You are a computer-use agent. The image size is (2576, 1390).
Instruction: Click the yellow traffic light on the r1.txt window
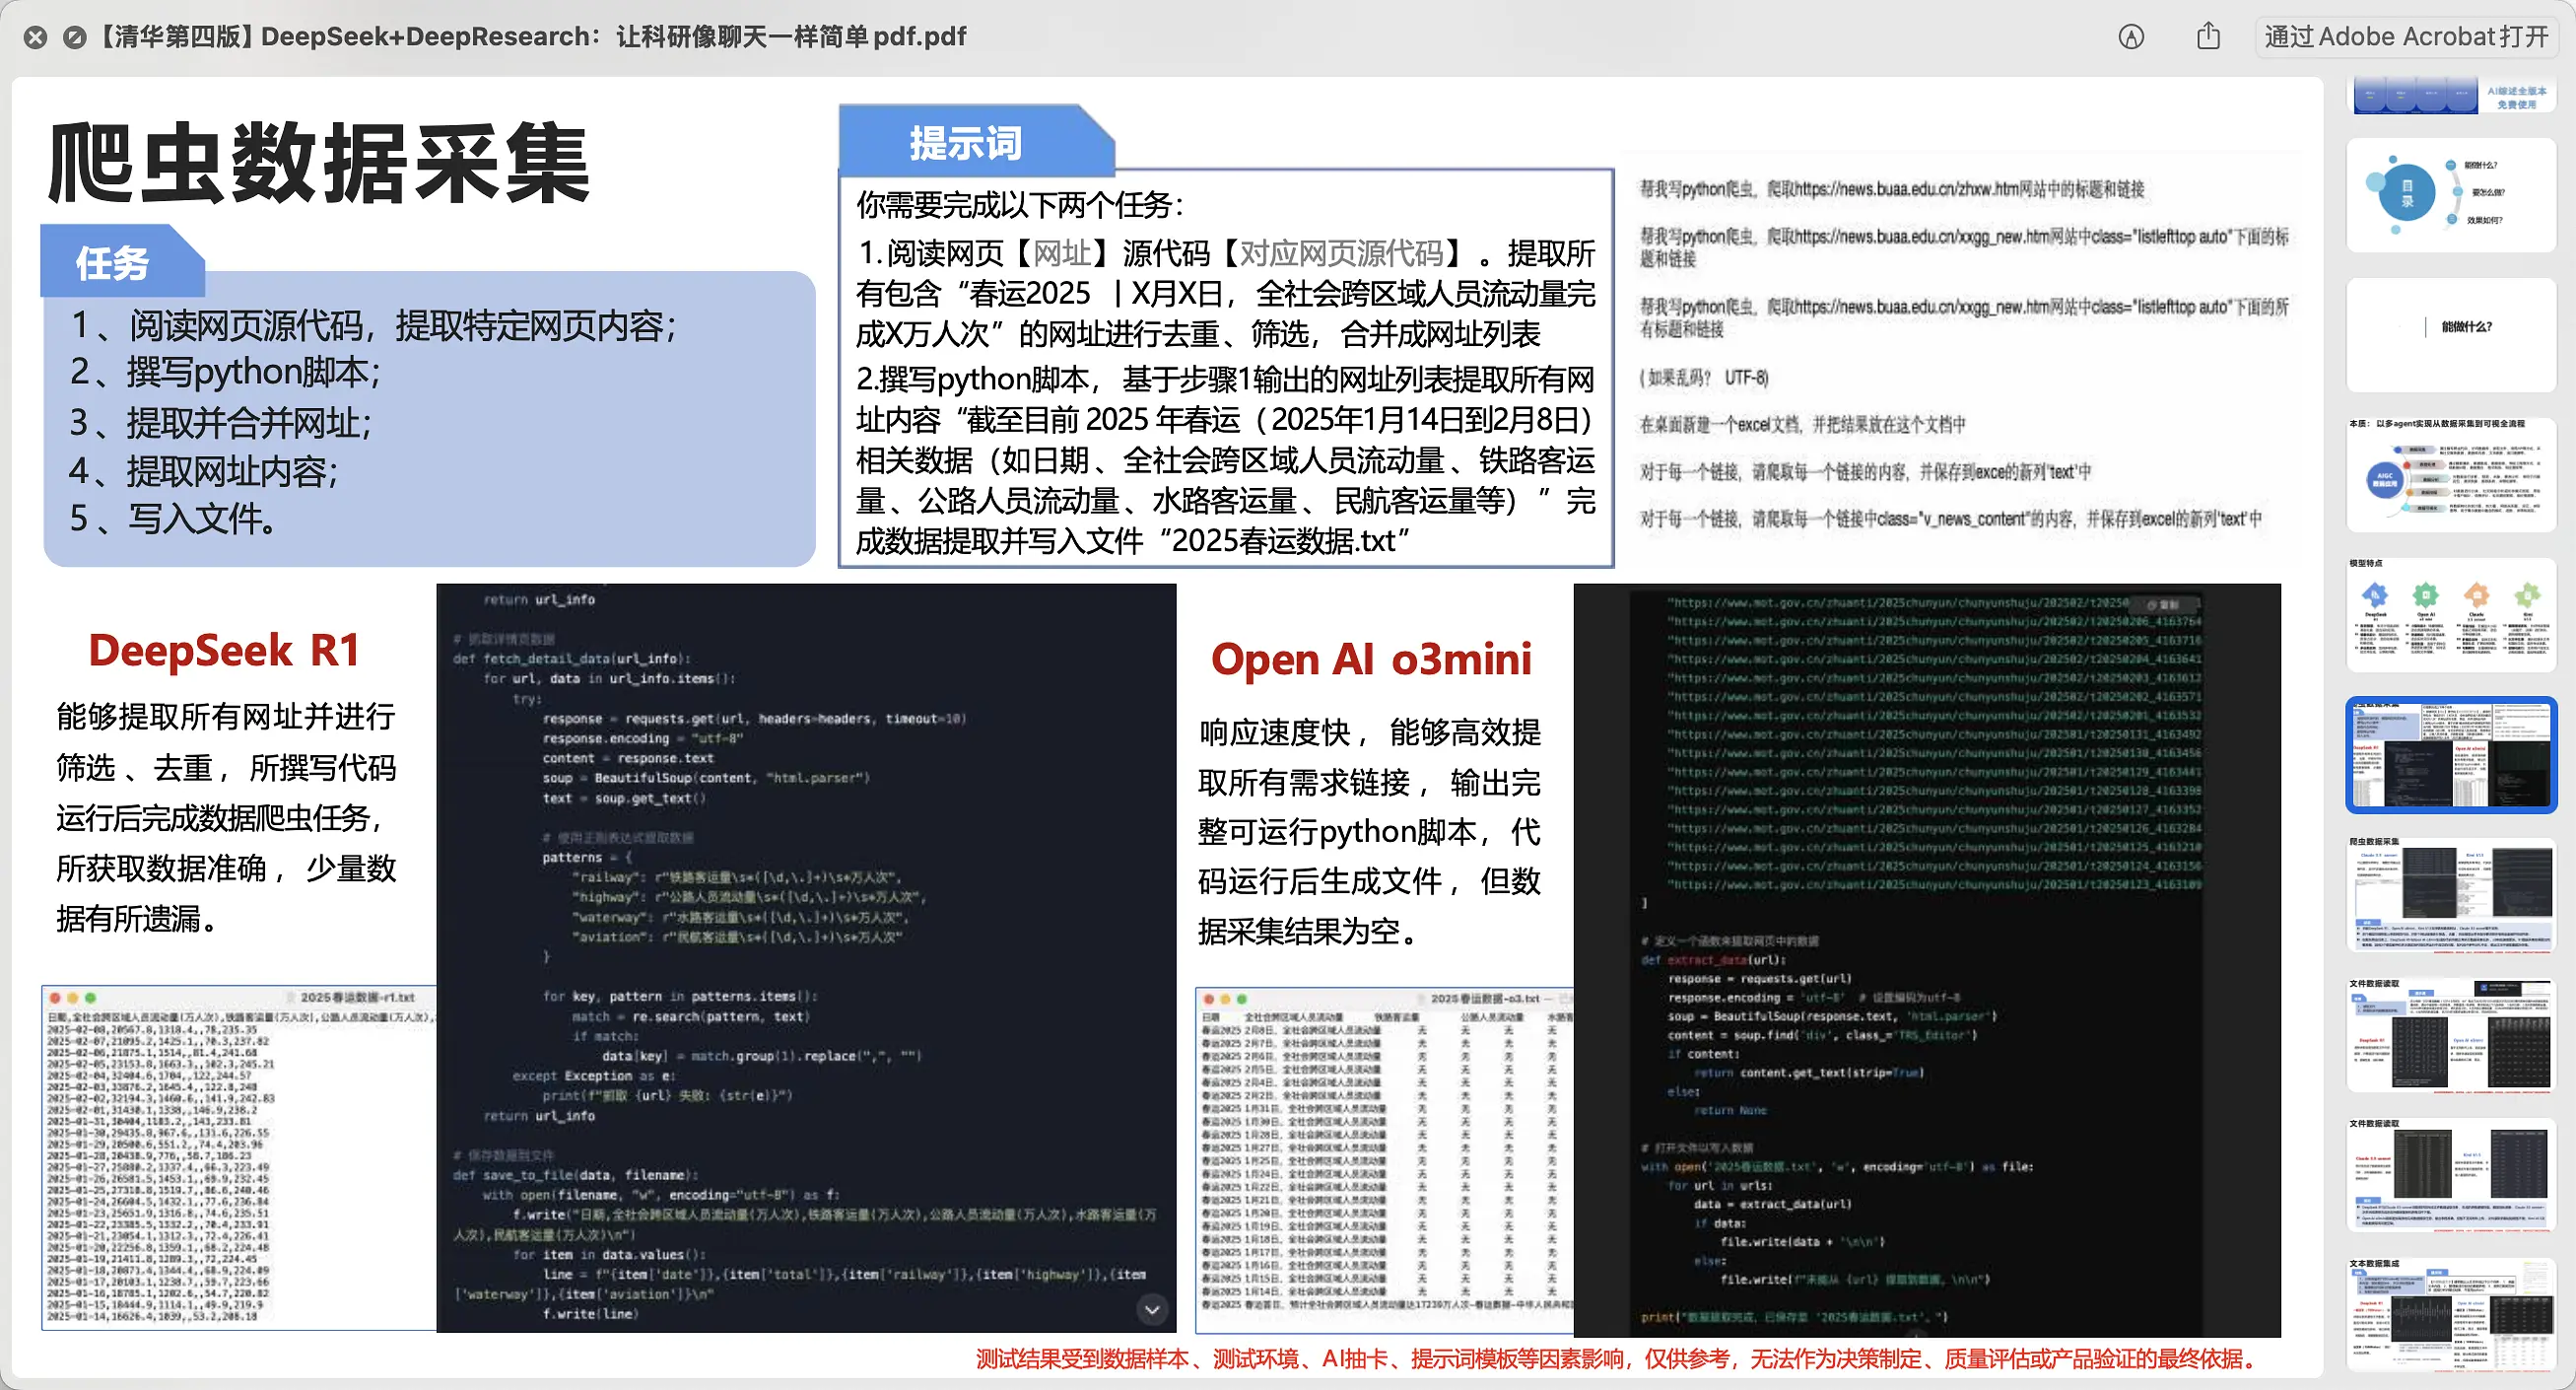73,997
